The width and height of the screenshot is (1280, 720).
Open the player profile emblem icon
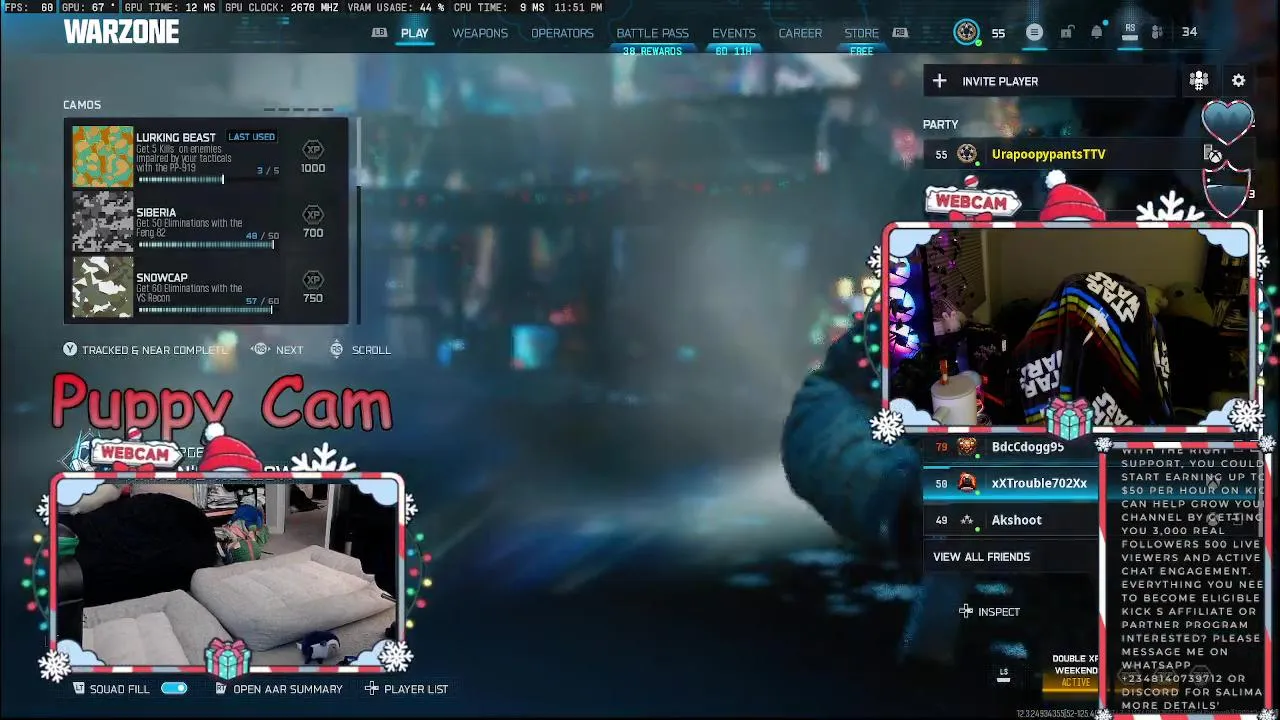(966, 32)
